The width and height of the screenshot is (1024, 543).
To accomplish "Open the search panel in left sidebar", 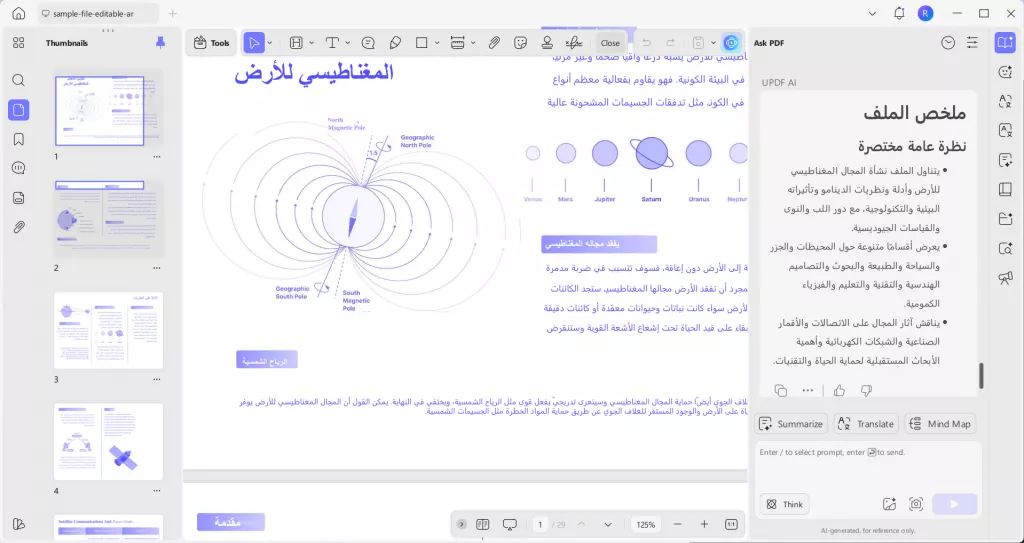I will pyautogui.click(x=19, y=80).
